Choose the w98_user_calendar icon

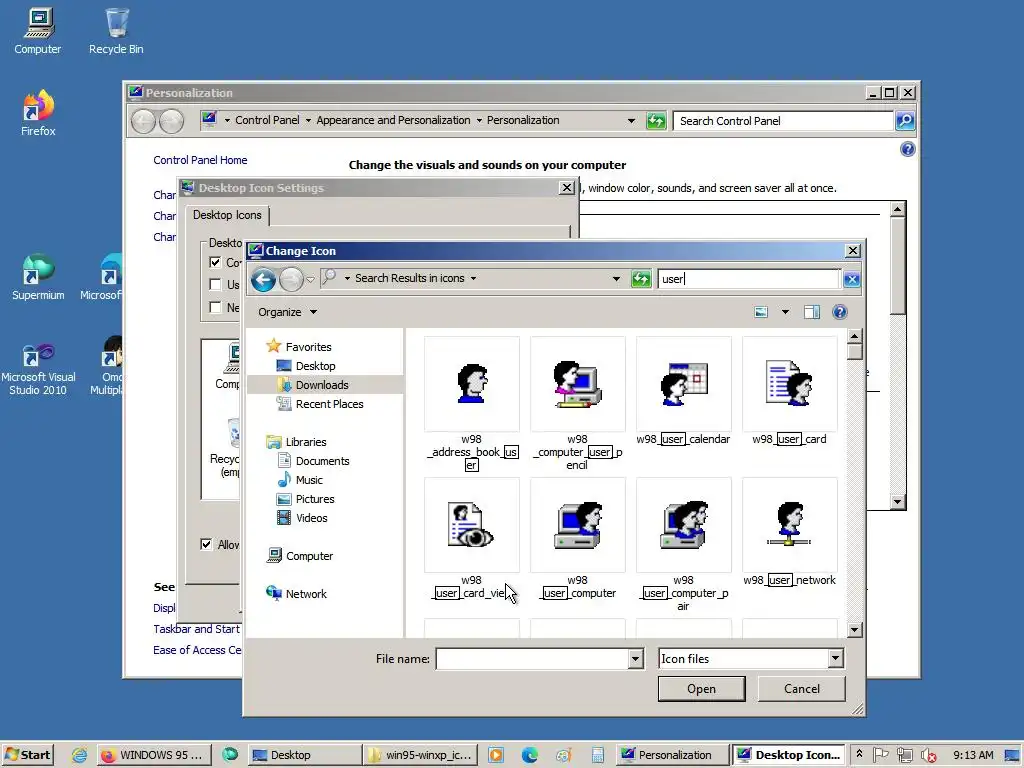683,384
